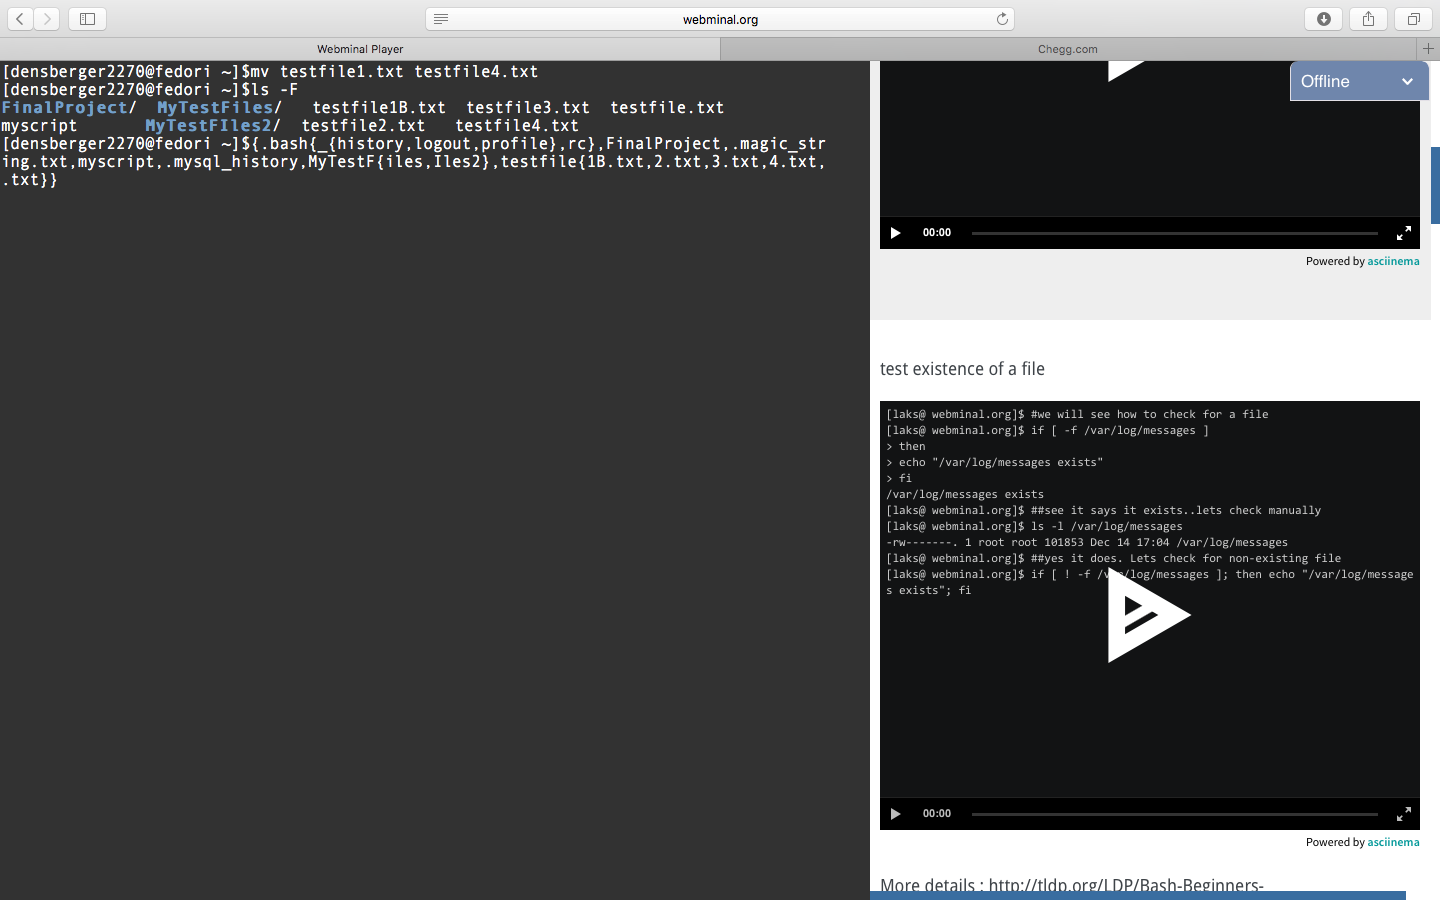Click the 'ls -F' command line
Screen dimensions: 1440x900
[x=150, y=90]
